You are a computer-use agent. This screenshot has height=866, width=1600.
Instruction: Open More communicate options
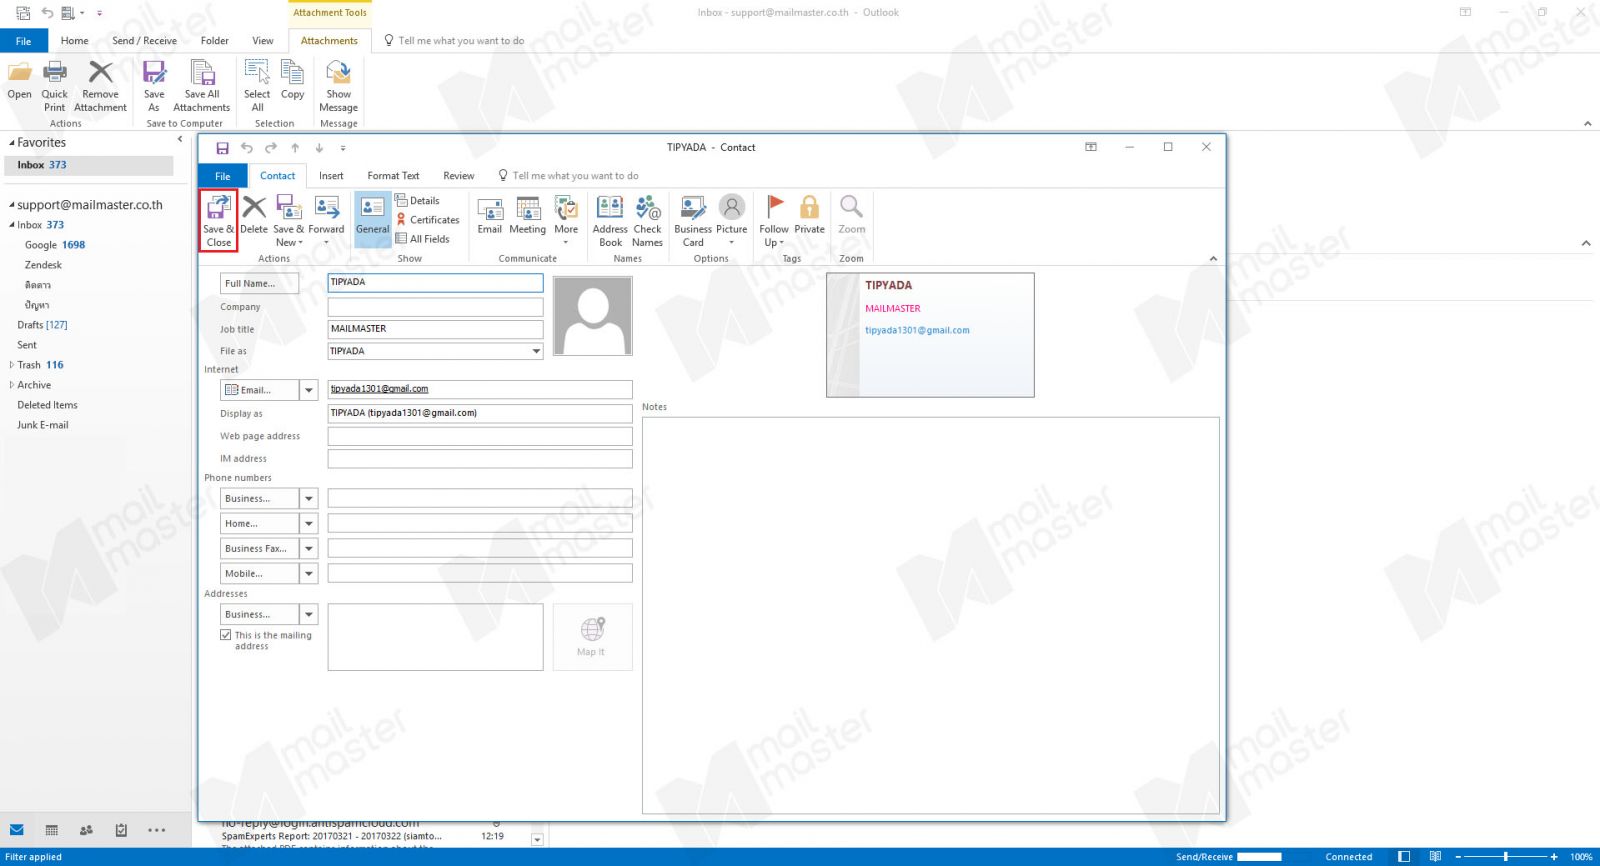566,221
